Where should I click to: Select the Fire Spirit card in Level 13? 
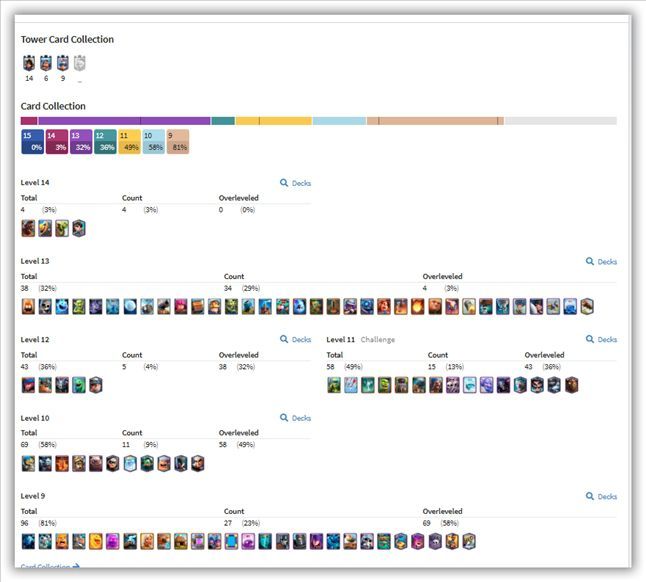coord(28,306)
